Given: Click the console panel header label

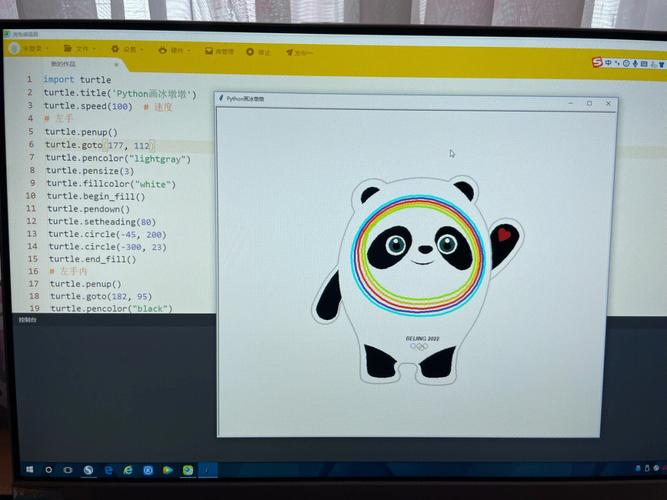Looking at the screenshot, I should (28, 320).
